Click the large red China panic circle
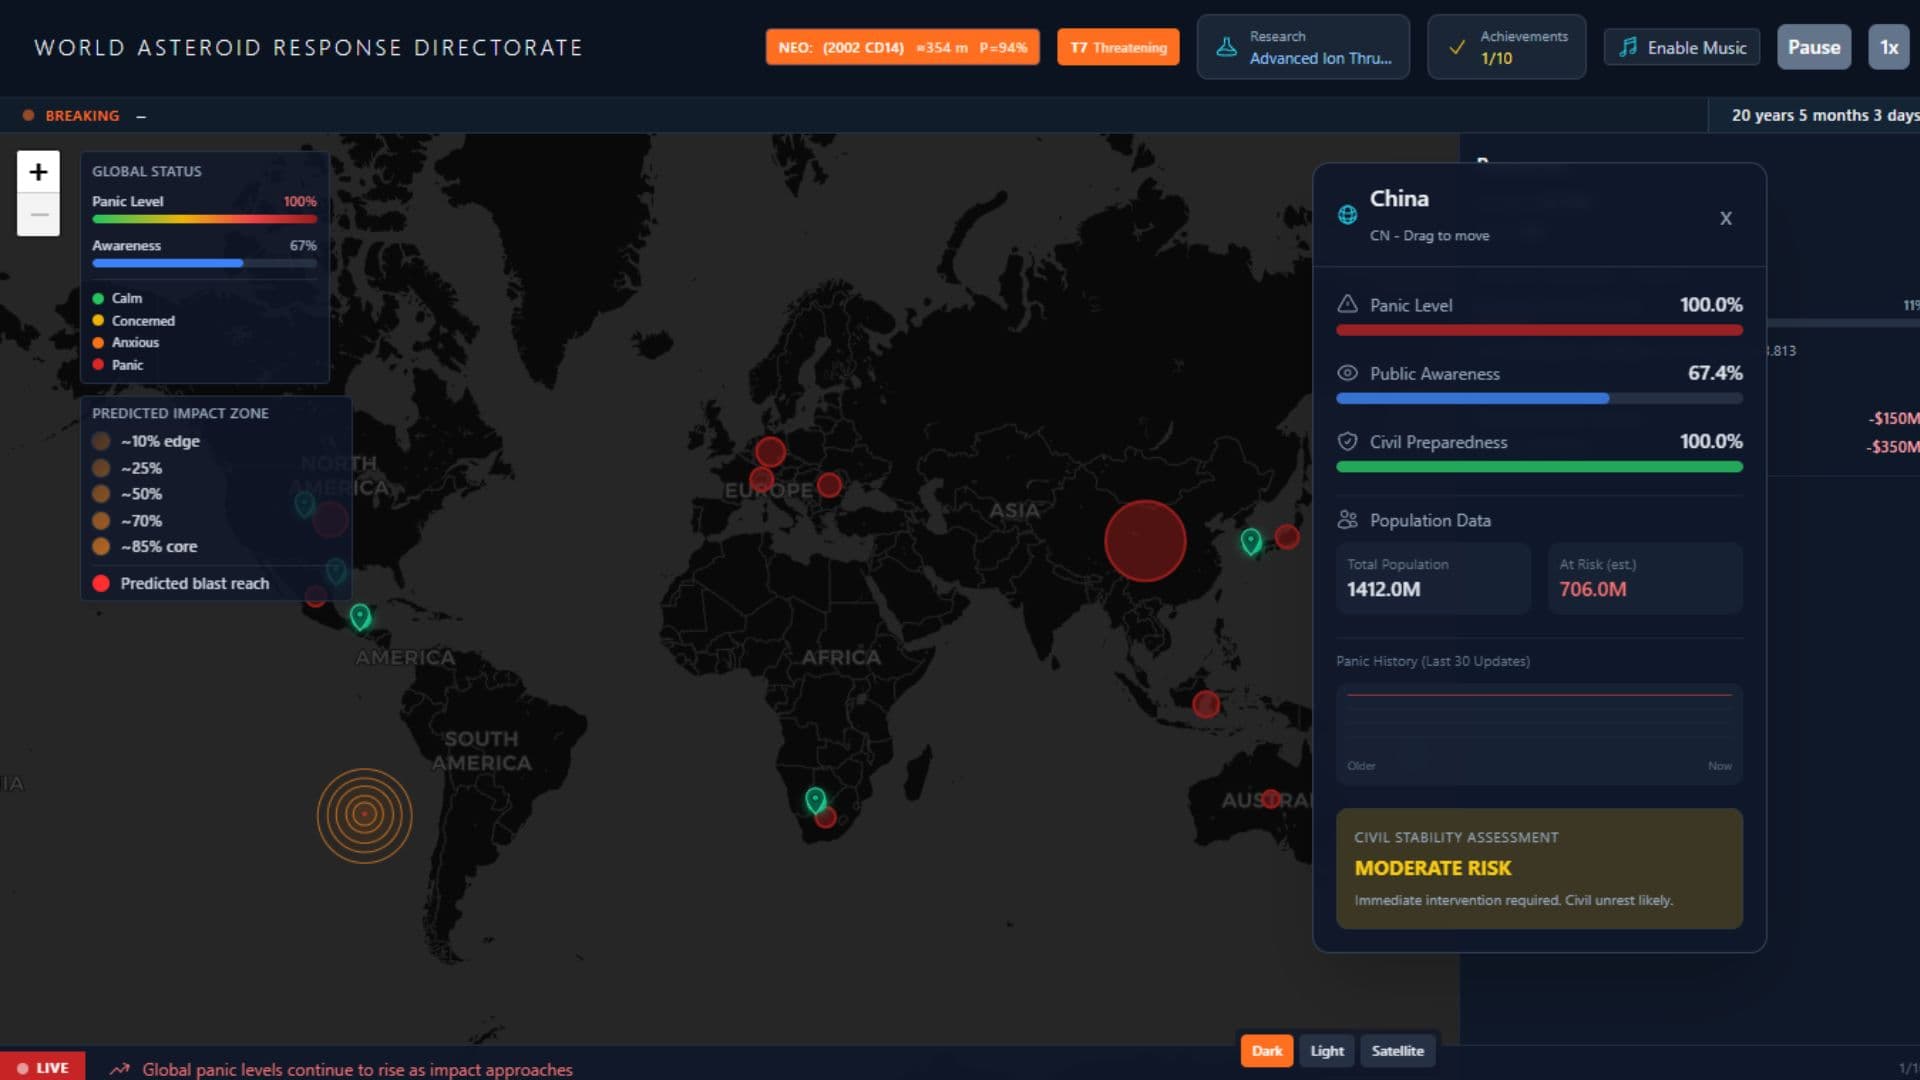This screenshot has height=1080, width=1920. (x=1145, y=541)
